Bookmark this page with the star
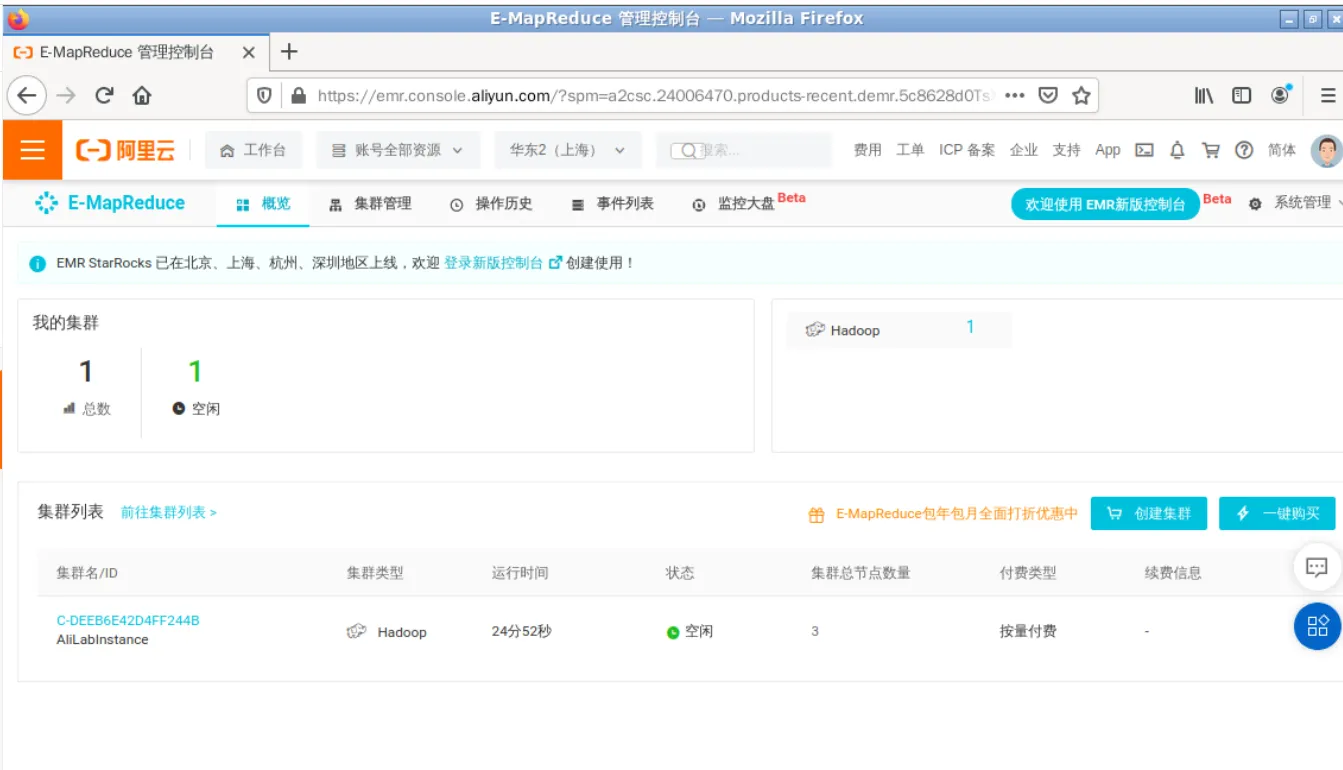The width and height of the screenshot is (1343, 770). coord(1081,95)
